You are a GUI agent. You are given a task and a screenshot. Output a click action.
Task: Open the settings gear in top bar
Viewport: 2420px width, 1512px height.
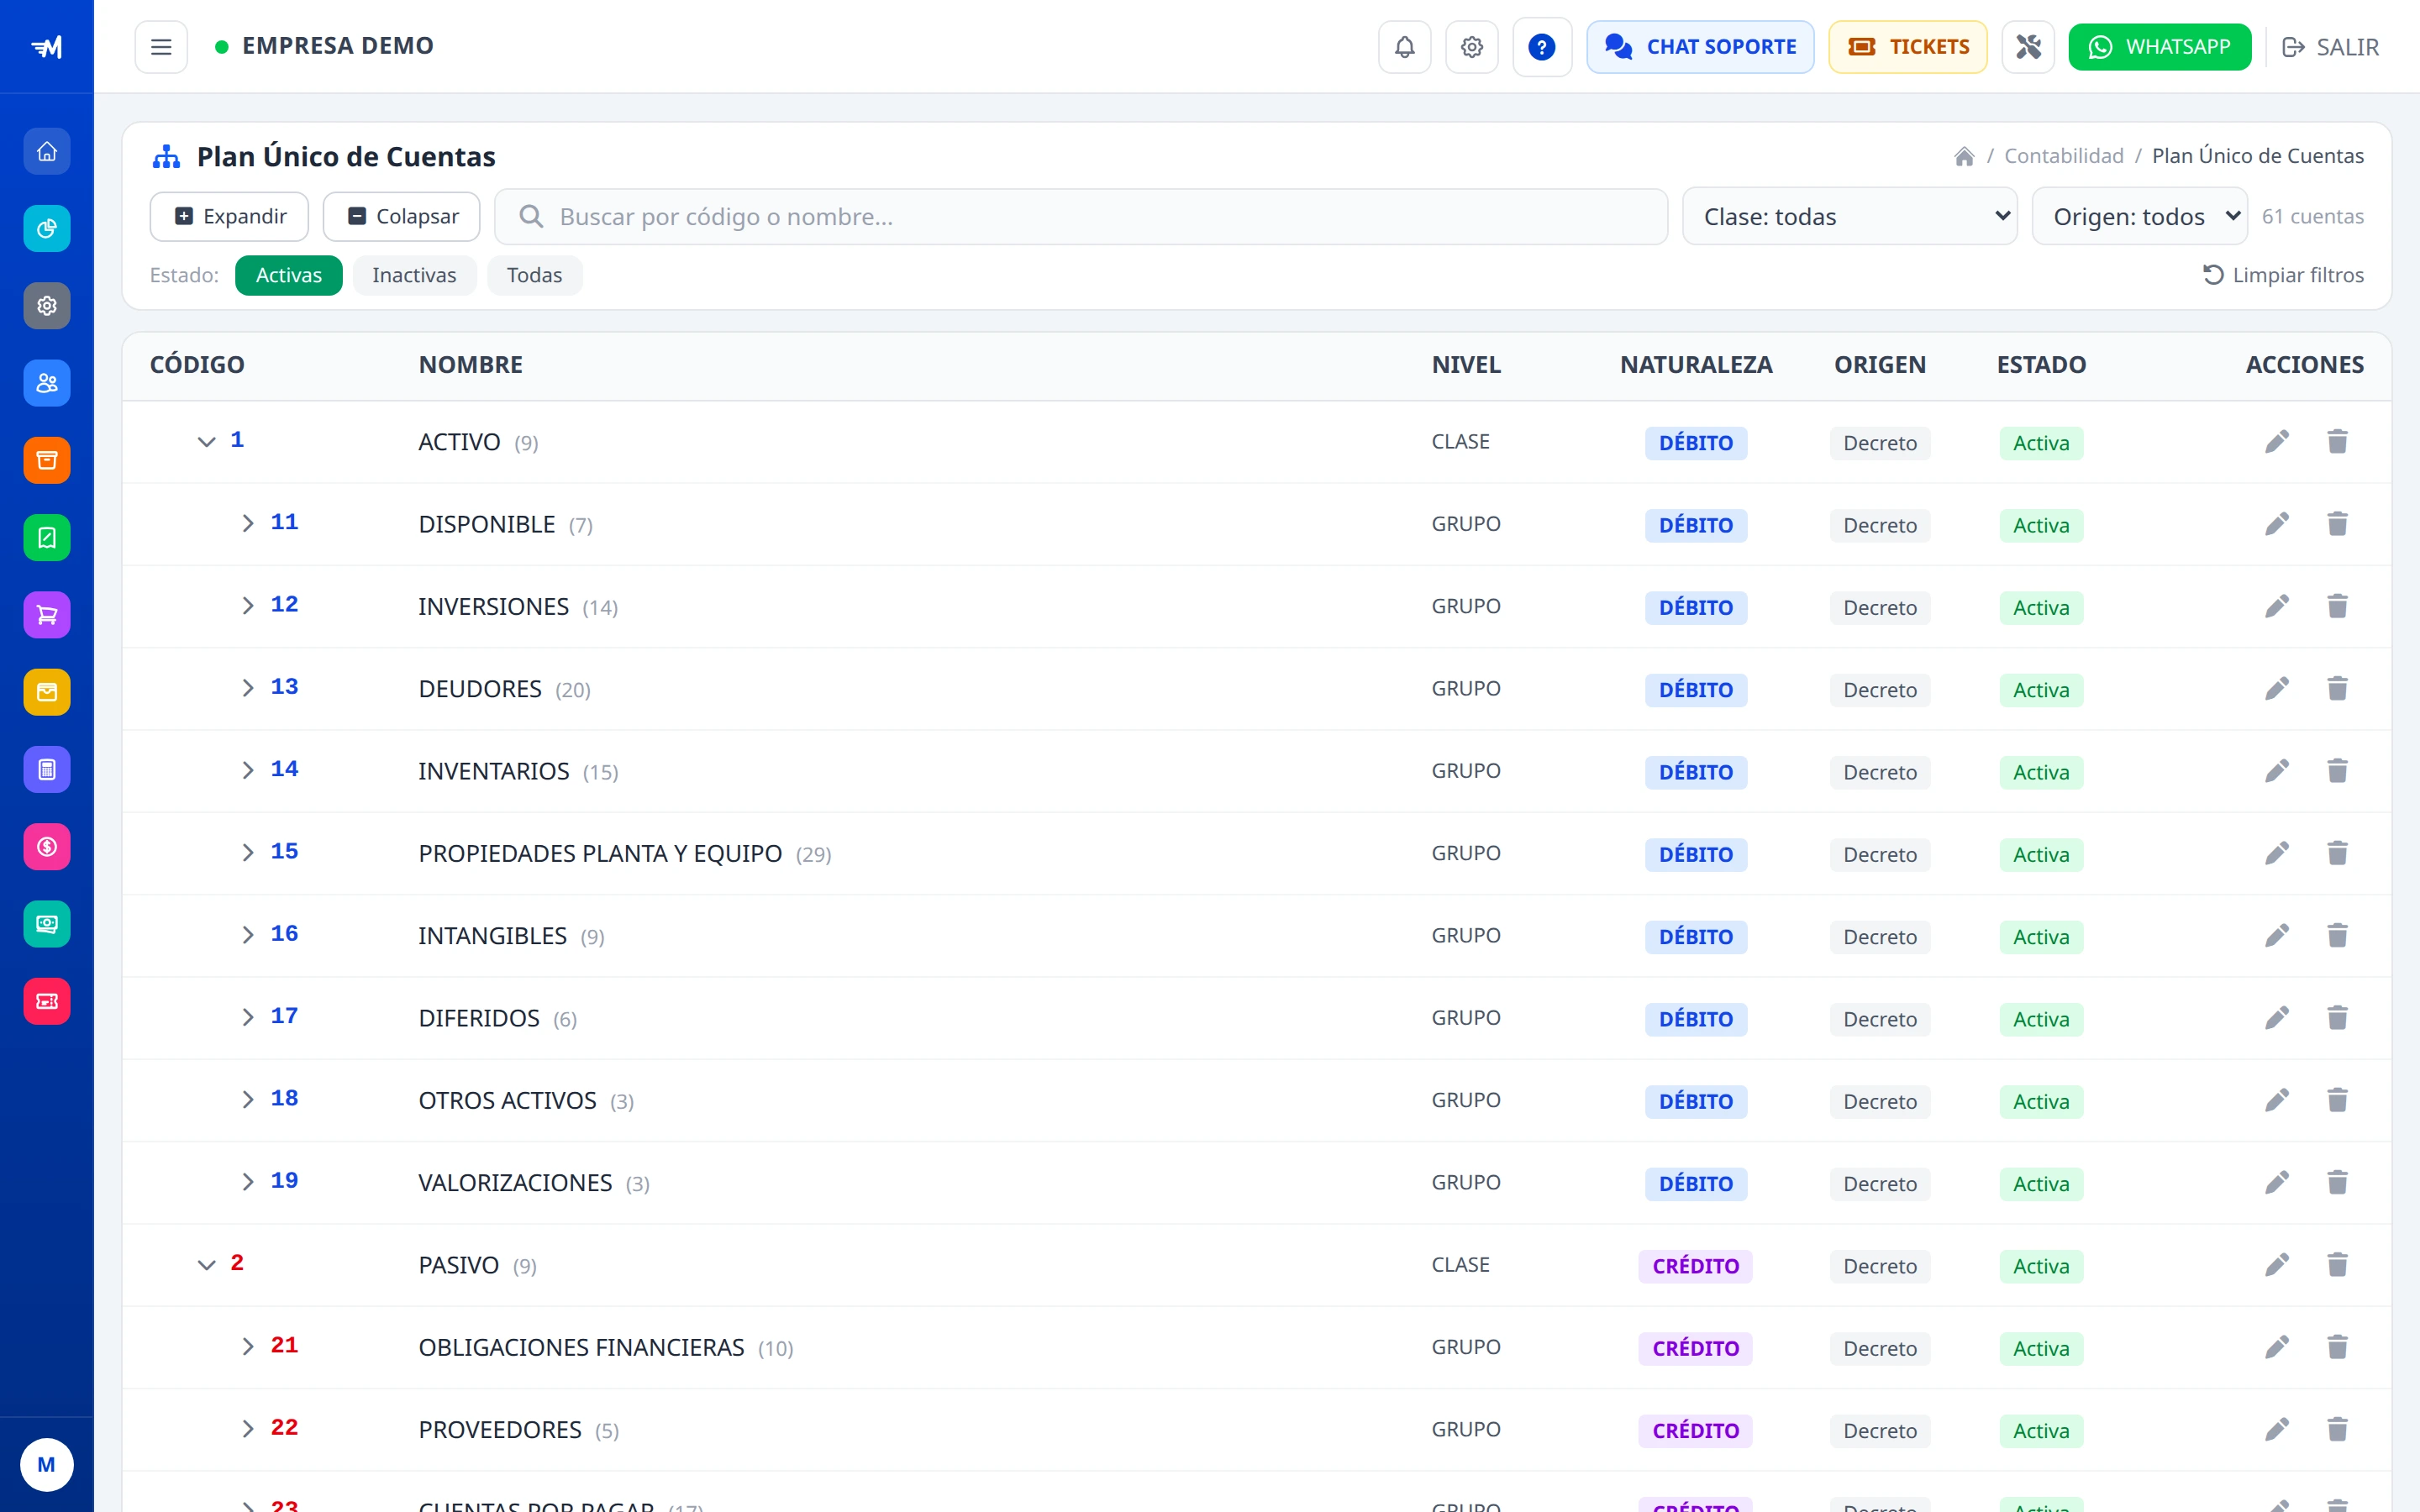click(1471, 47)
